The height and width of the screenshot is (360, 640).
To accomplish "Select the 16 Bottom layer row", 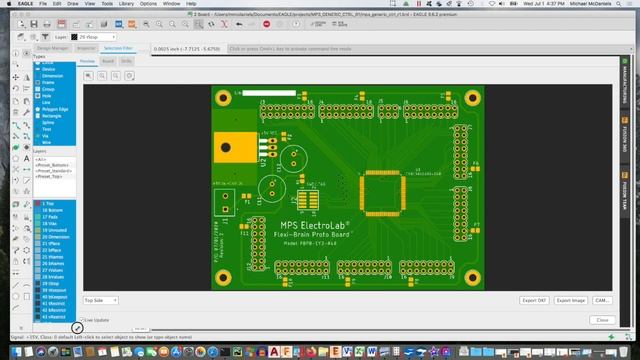I will click(54, 210).
